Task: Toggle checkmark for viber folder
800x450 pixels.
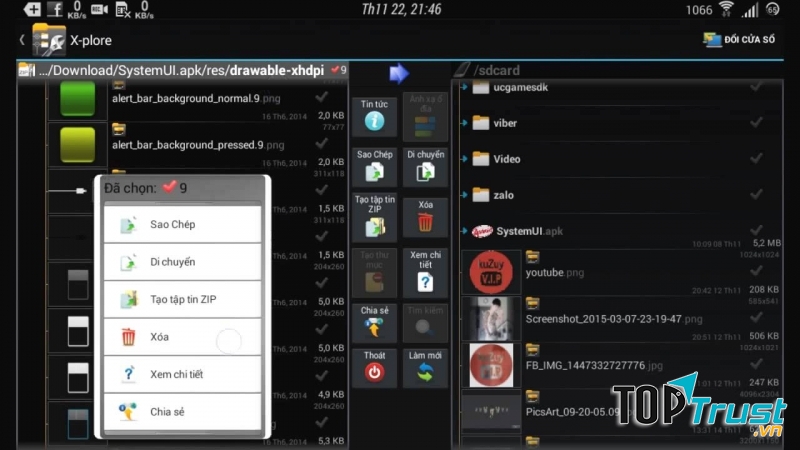Action: pyautogui.click(x=757, y=122)
